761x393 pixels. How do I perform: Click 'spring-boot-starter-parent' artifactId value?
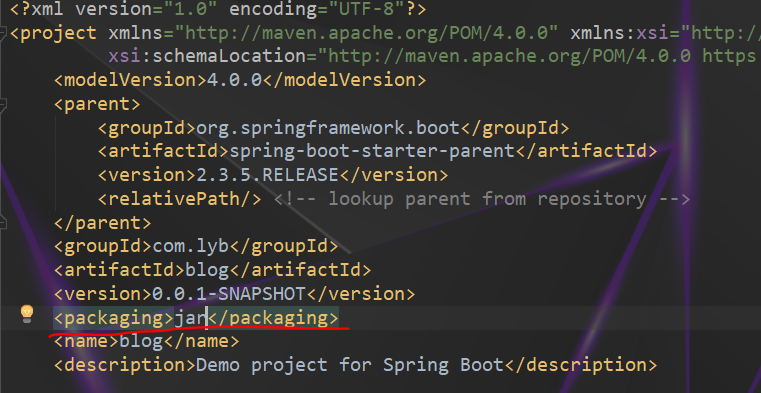[372, 151]
